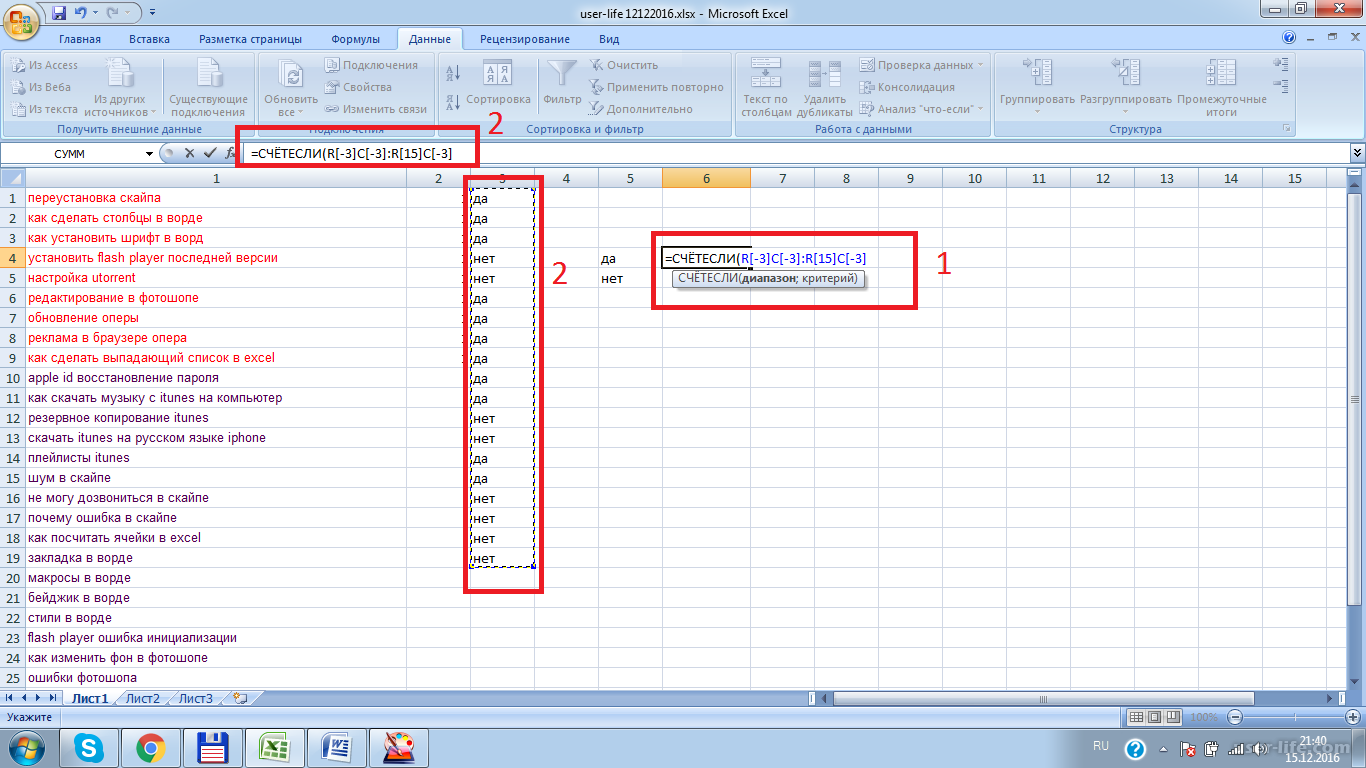1366x768 pixels.
Task: Click Существующие подключения button
Action: click(x=208, y=87)
